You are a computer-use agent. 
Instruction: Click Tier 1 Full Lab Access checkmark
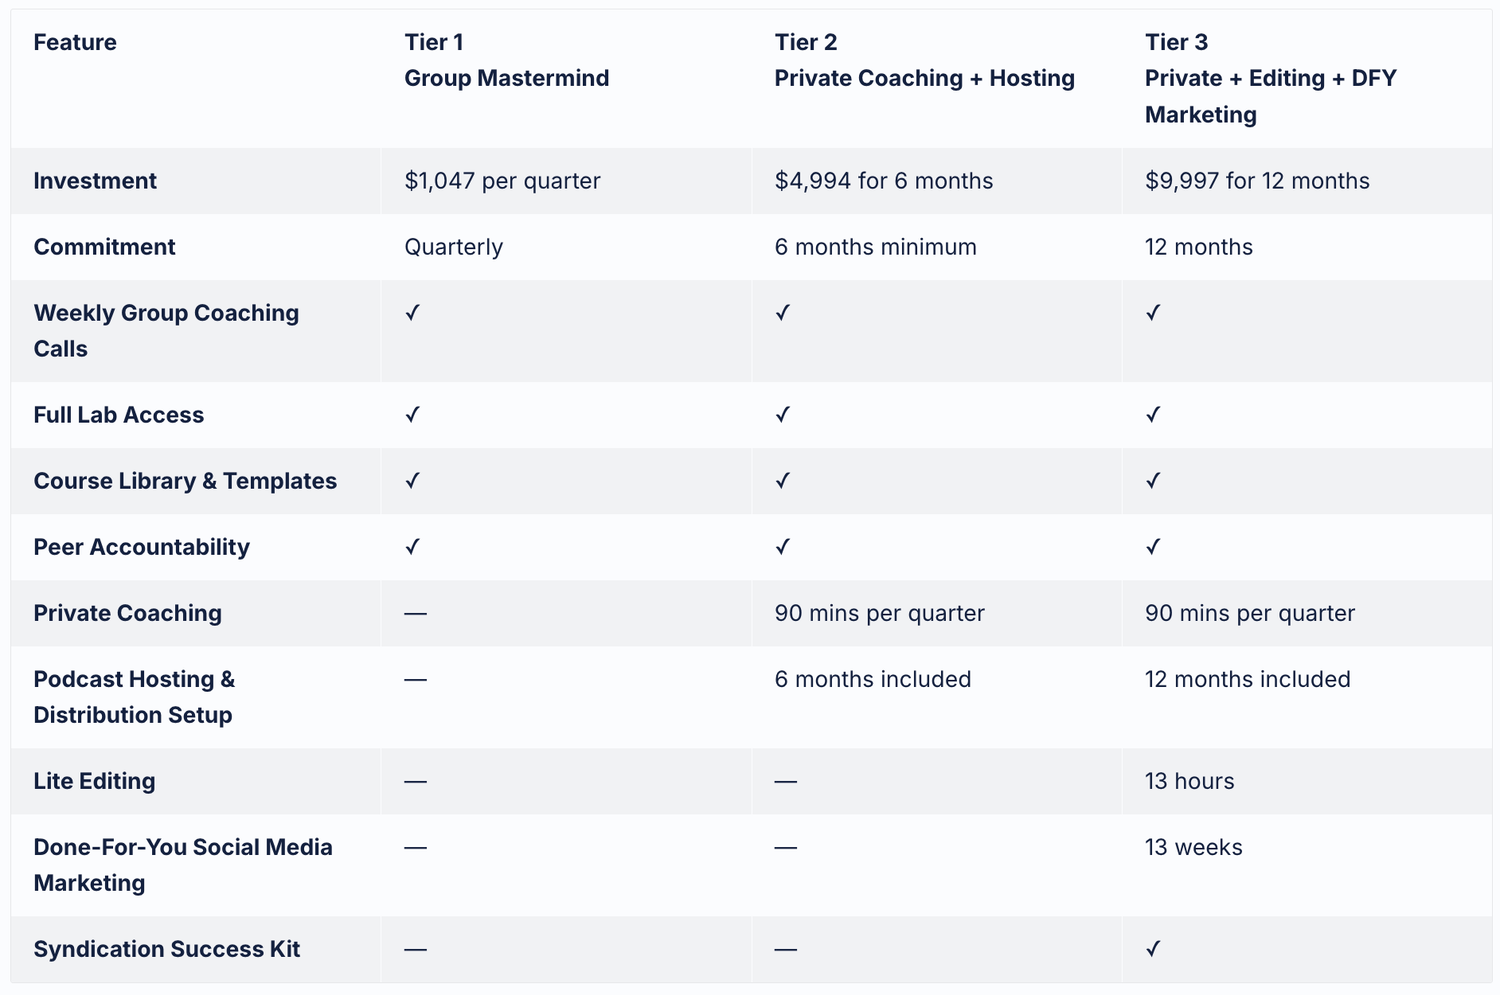point(412,415)
